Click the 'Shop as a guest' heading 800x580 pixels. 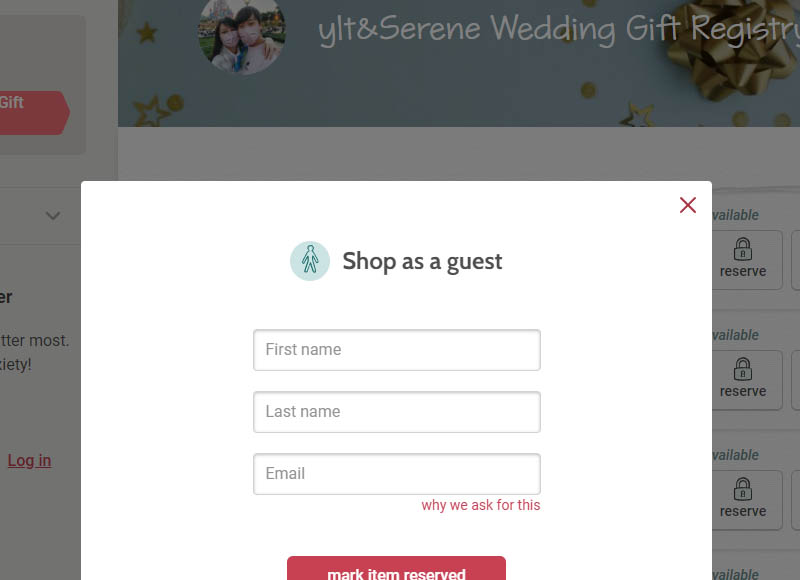[x=422, y=261]
